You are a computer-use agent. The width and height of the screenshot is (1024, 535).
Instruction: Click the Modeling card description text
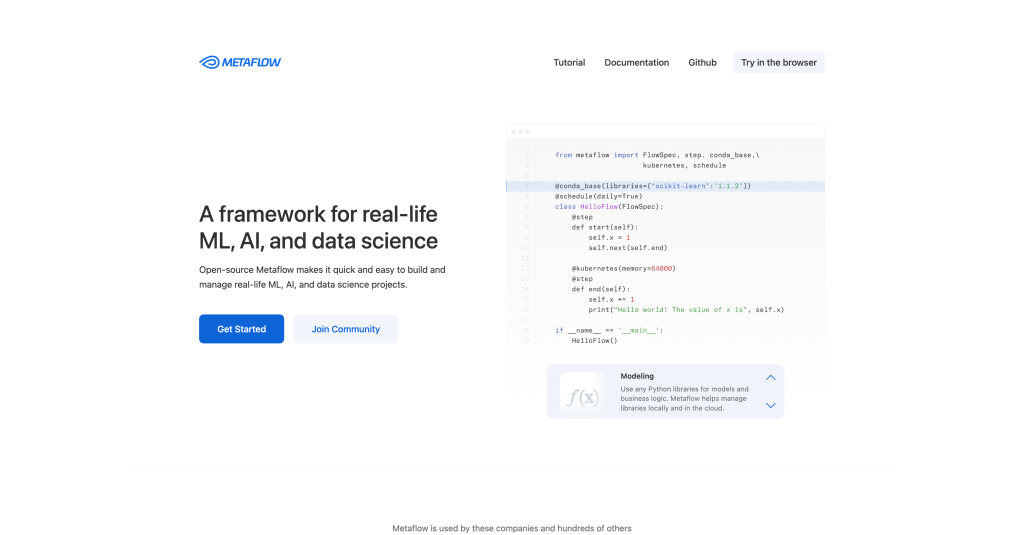point(685,398)
